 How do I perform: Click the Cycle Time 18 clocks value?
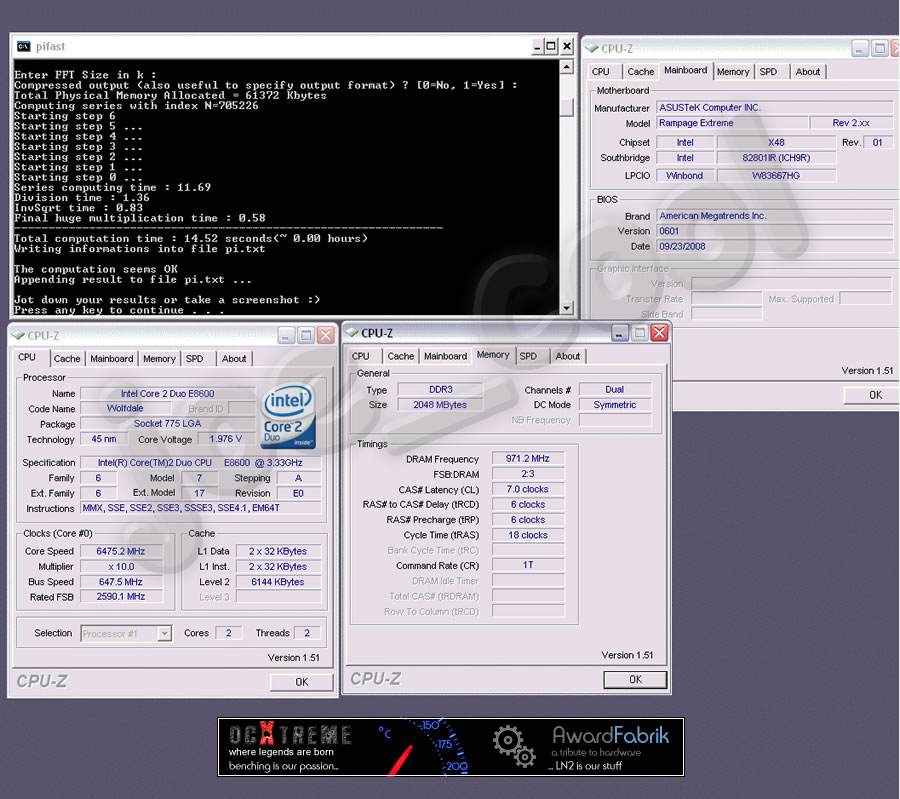click(x=527, y=535)
